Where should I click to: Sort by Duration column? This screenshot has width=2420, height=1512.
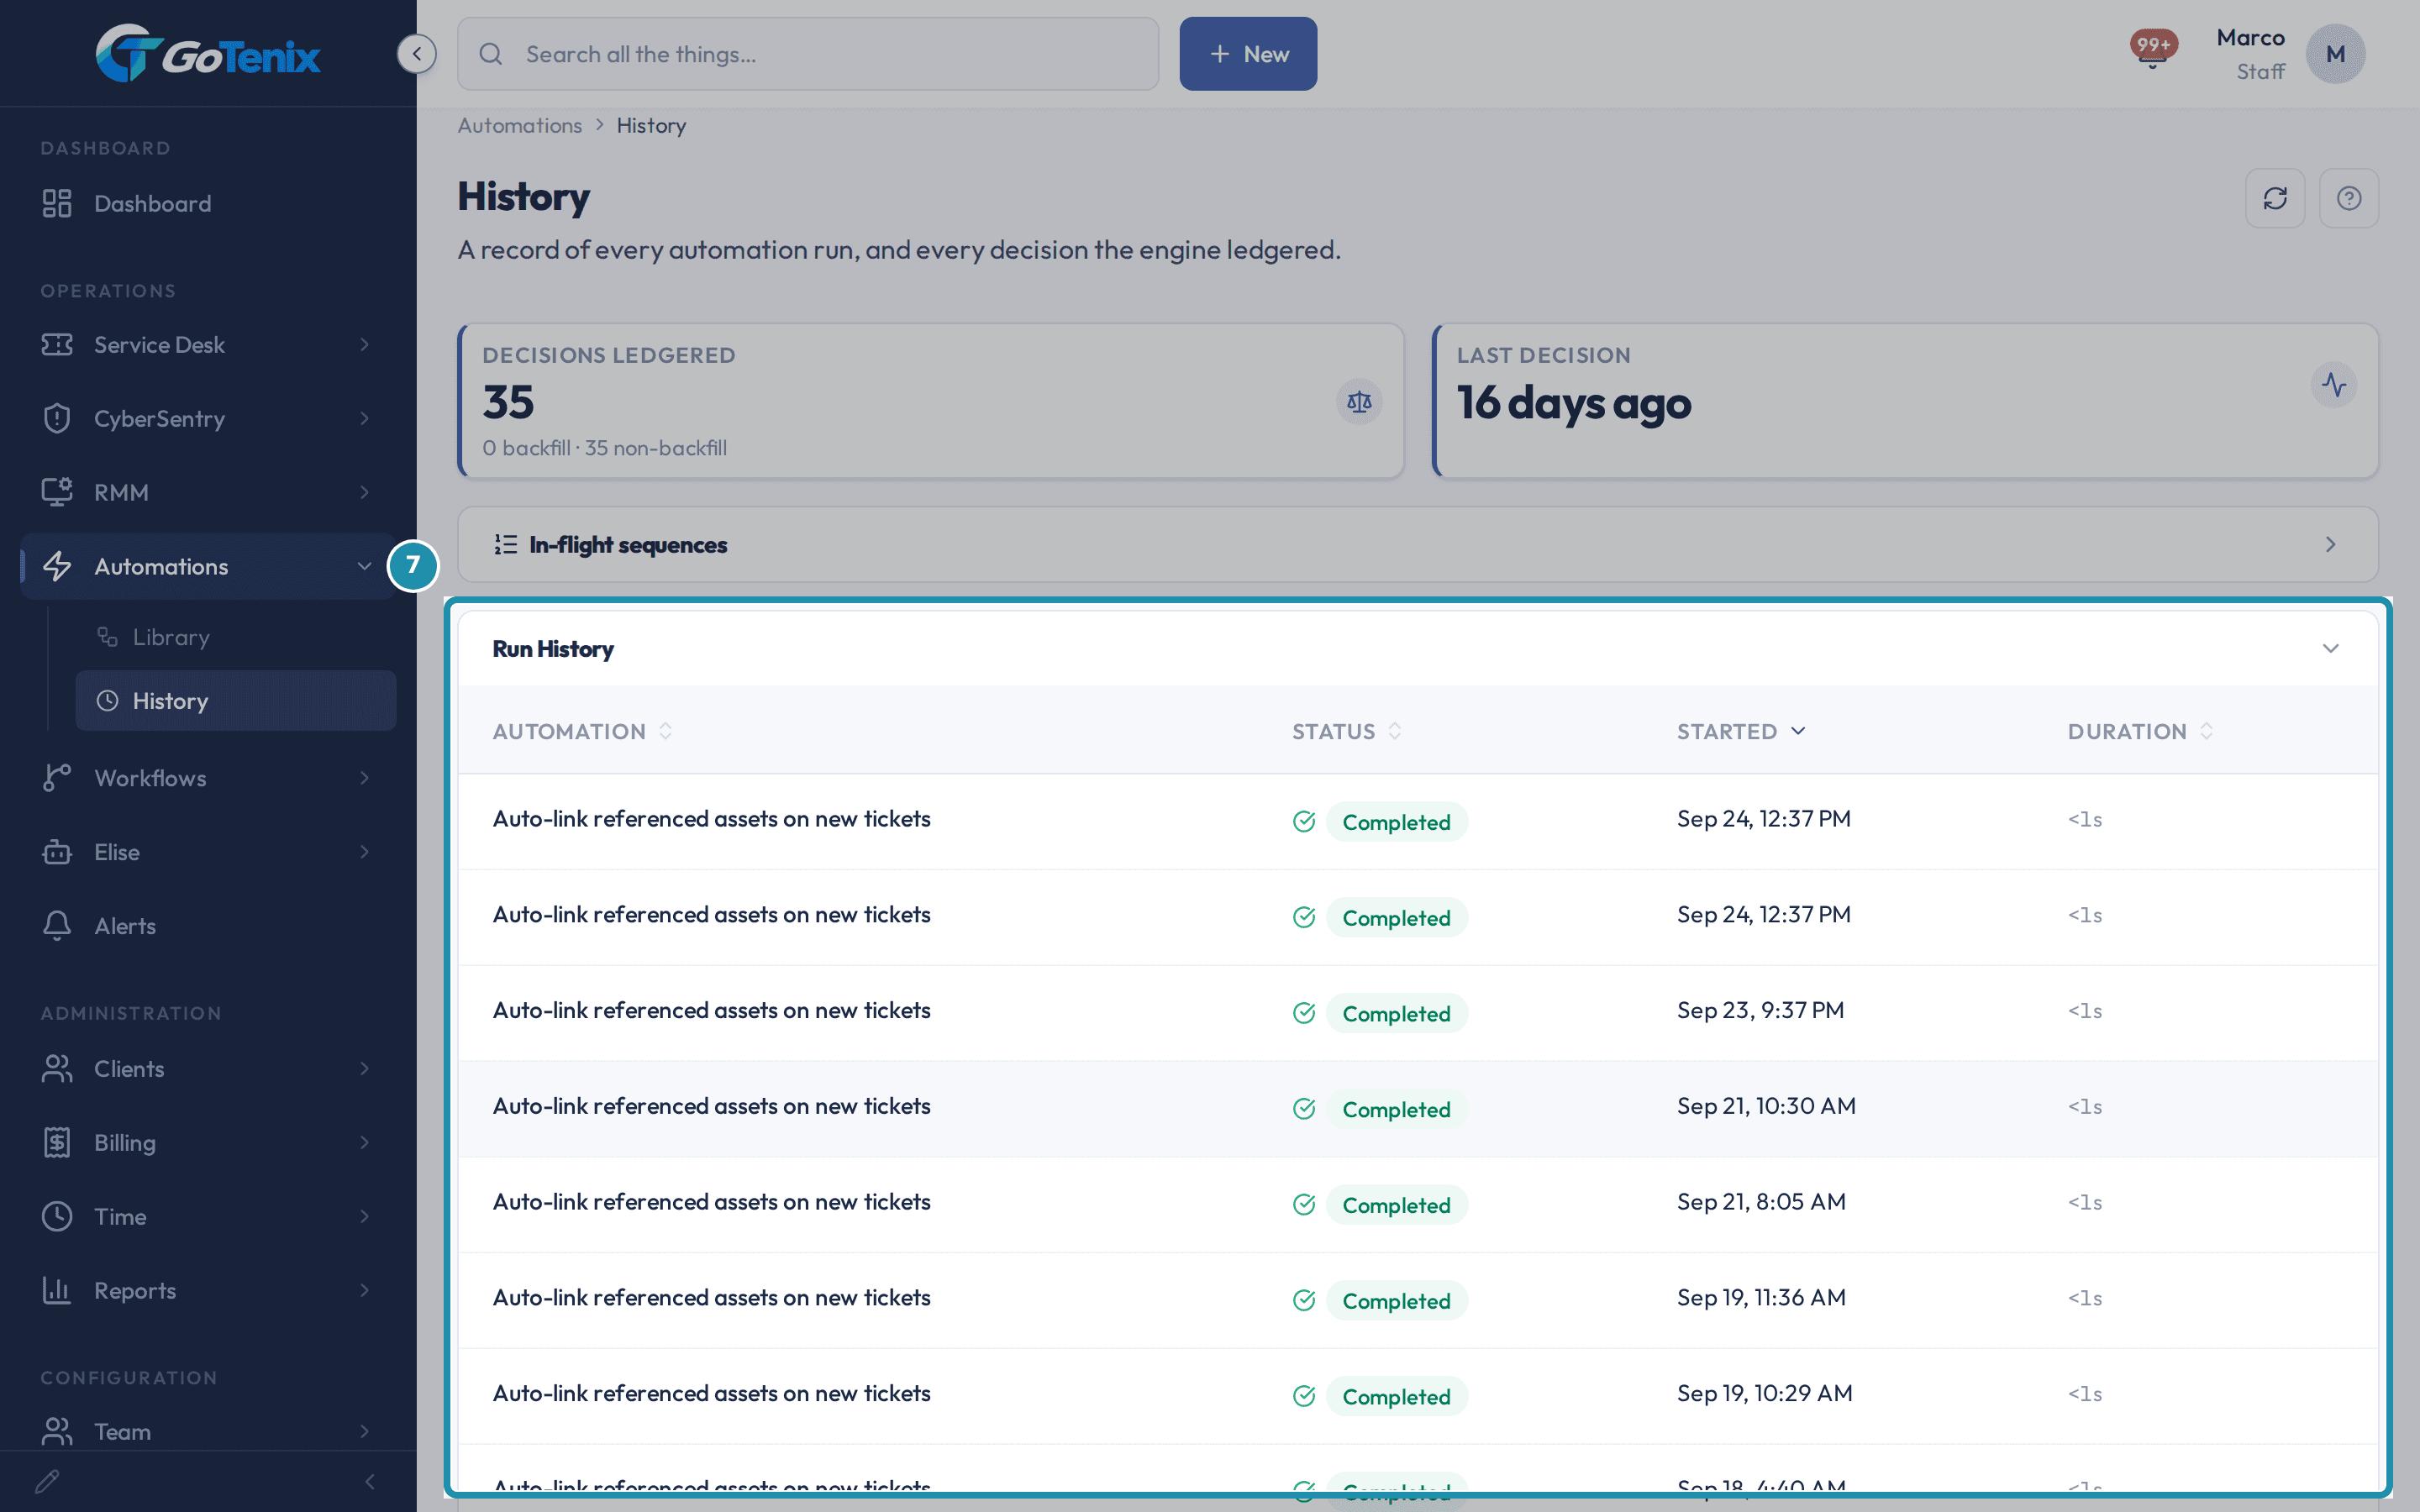tap(2140, 731)
